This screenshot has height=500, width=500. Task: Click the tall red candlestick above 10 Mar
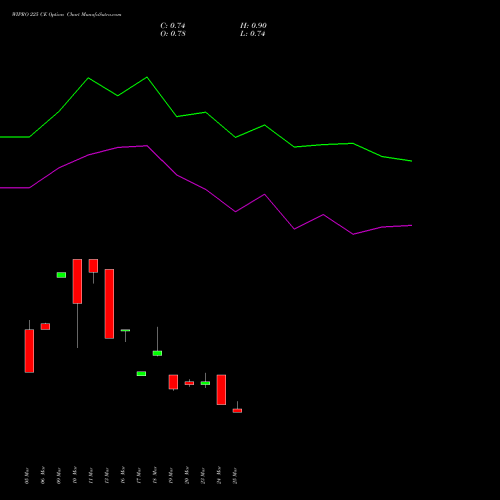tap(77, 281)
